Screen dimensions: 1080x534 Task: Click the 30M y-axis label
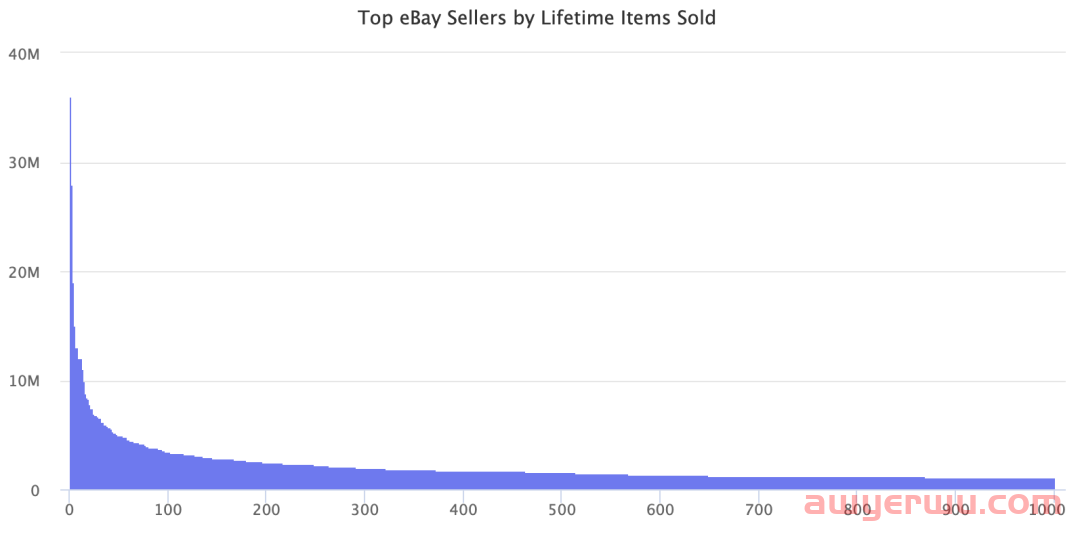[22, 163]
